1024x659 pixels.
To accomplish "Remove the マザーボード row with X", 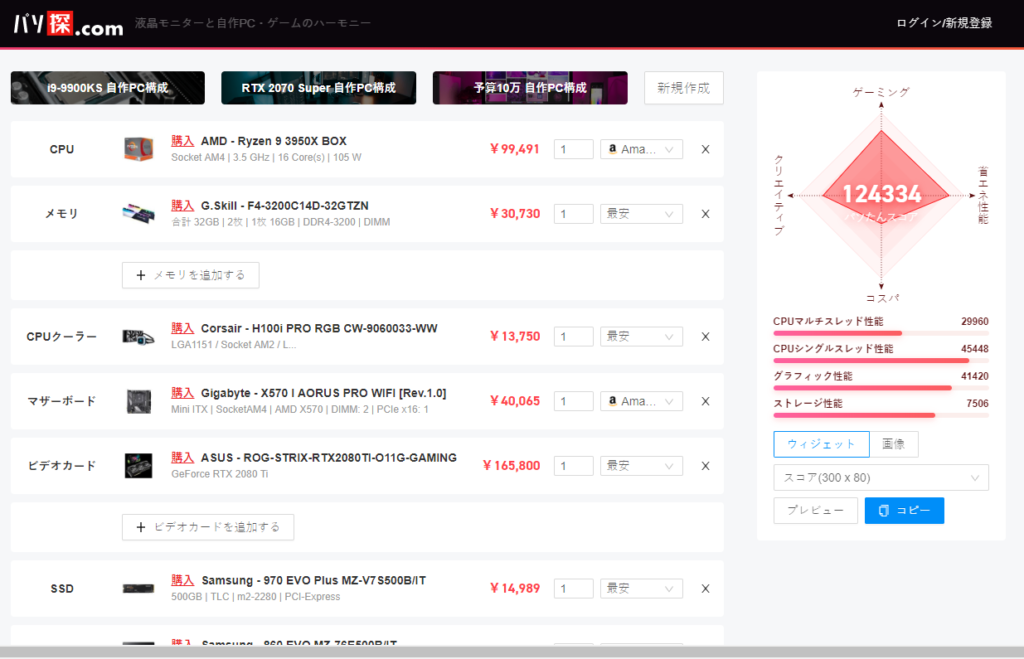I will tap(705, 401).
